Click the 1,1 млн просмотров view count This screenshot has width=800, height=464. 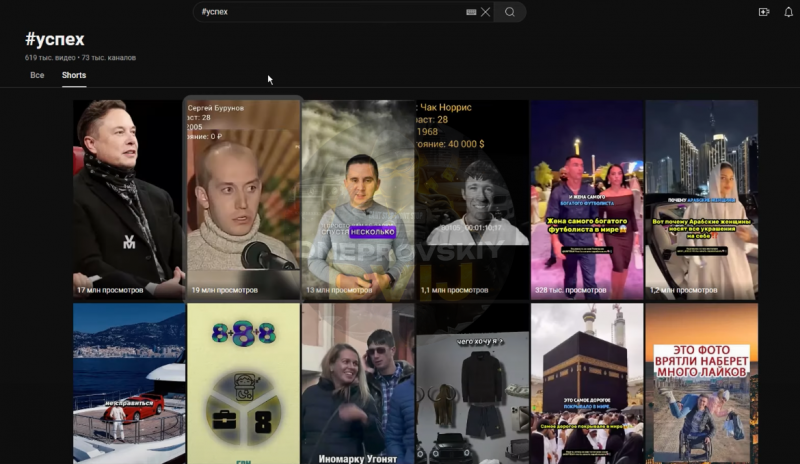coord(455,290)
